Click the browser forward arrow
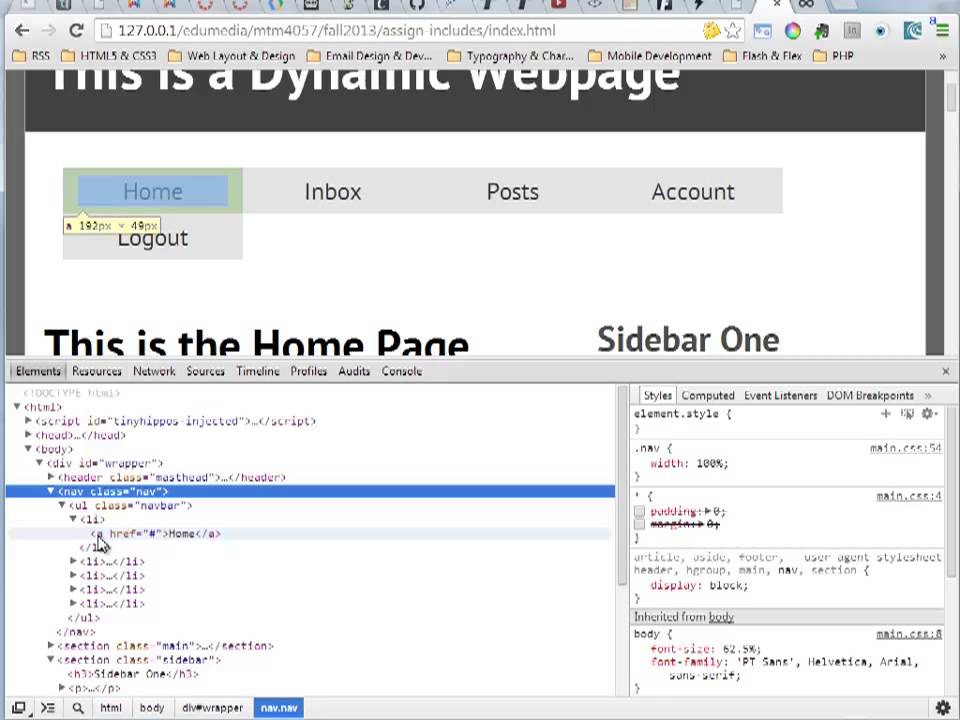 click(x=49, y=31)
